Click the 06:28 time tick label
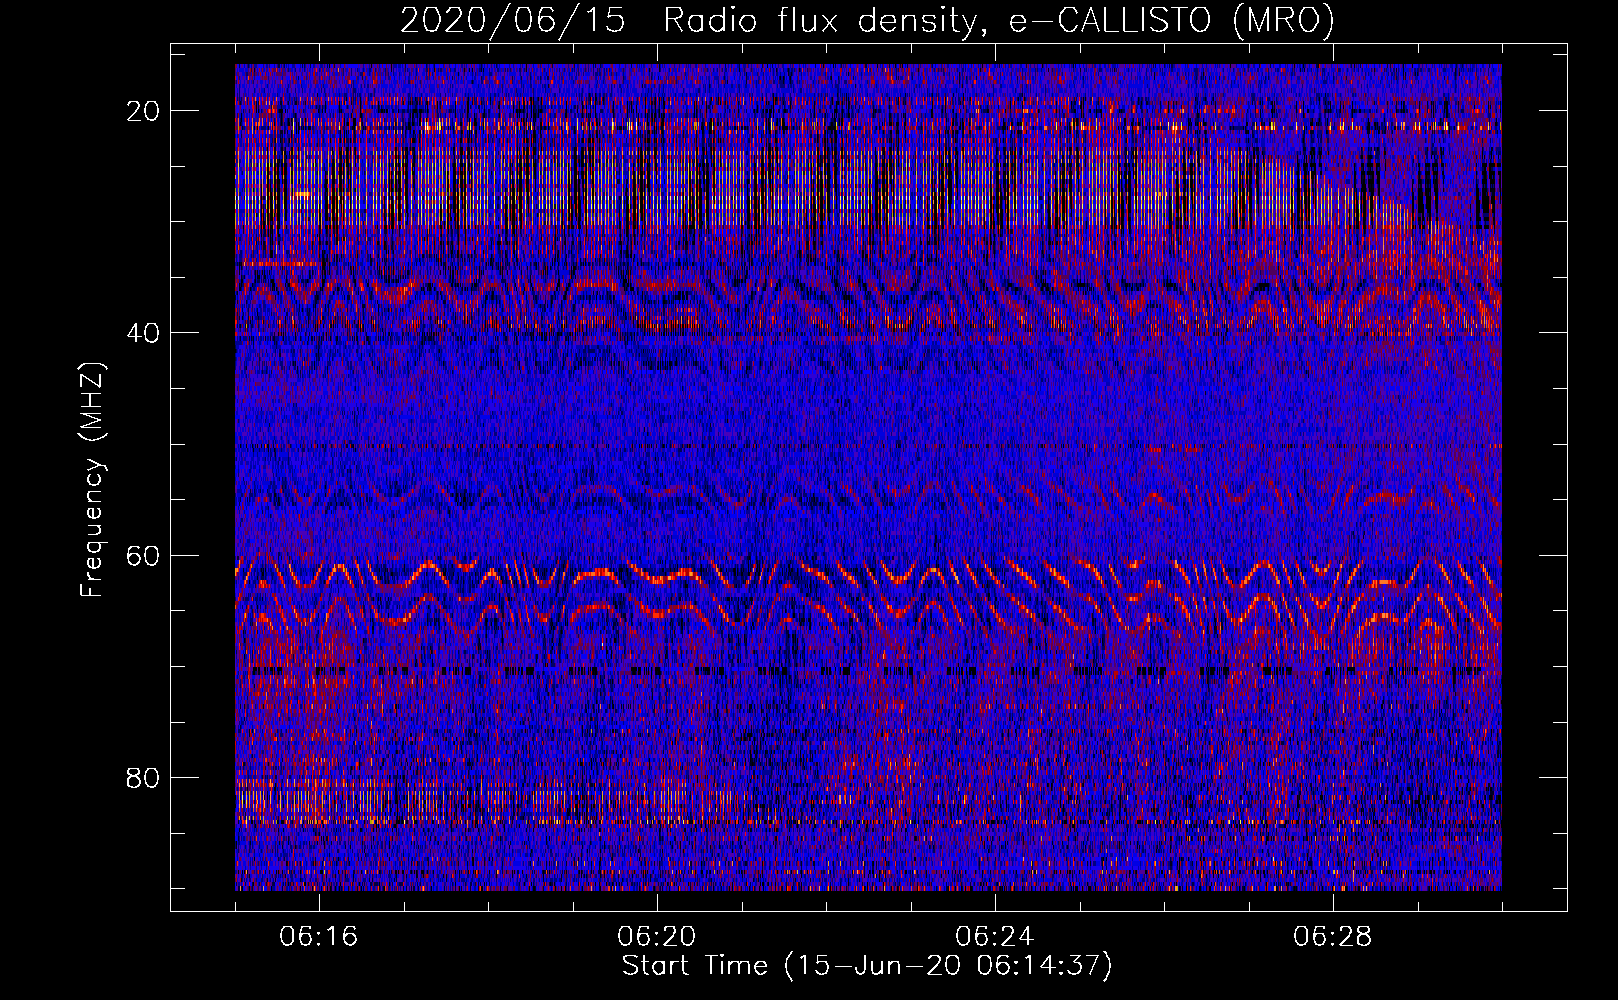This screenshot has height=1000, width=1618. [x=1333, y=937]
